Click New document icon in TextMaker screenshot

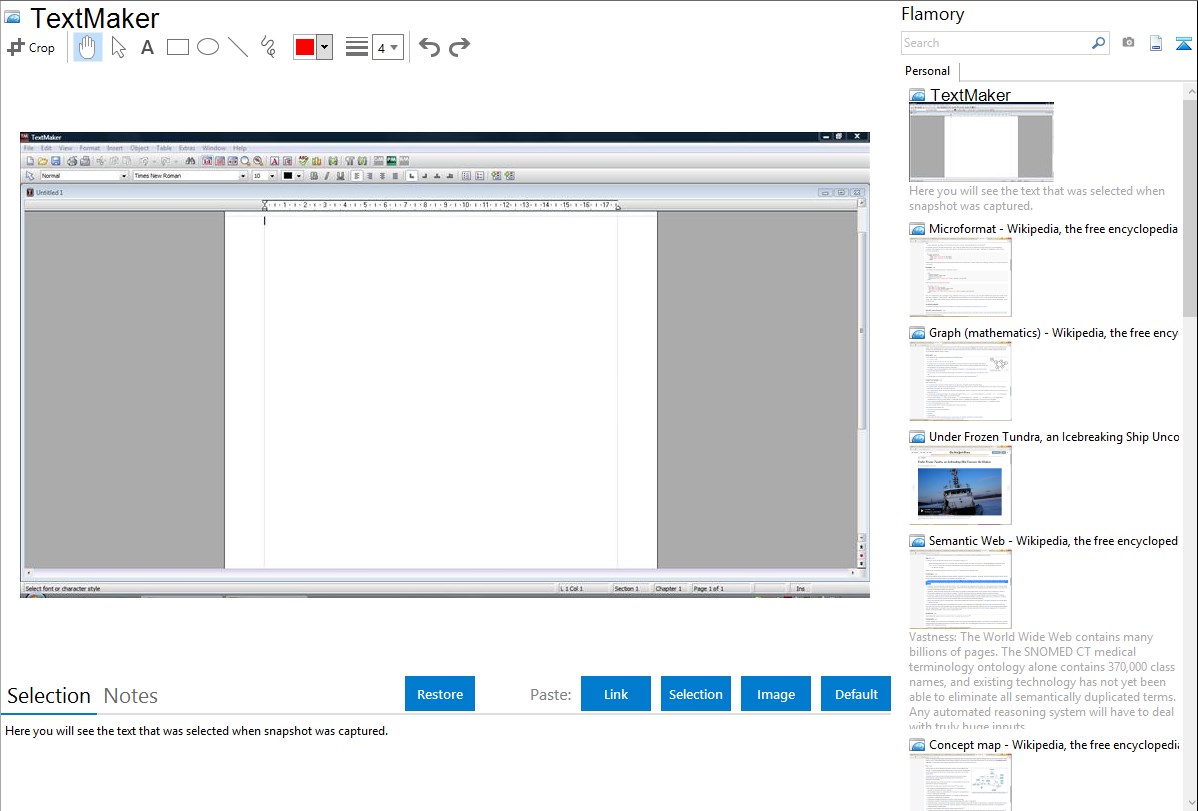pos(31,161)
